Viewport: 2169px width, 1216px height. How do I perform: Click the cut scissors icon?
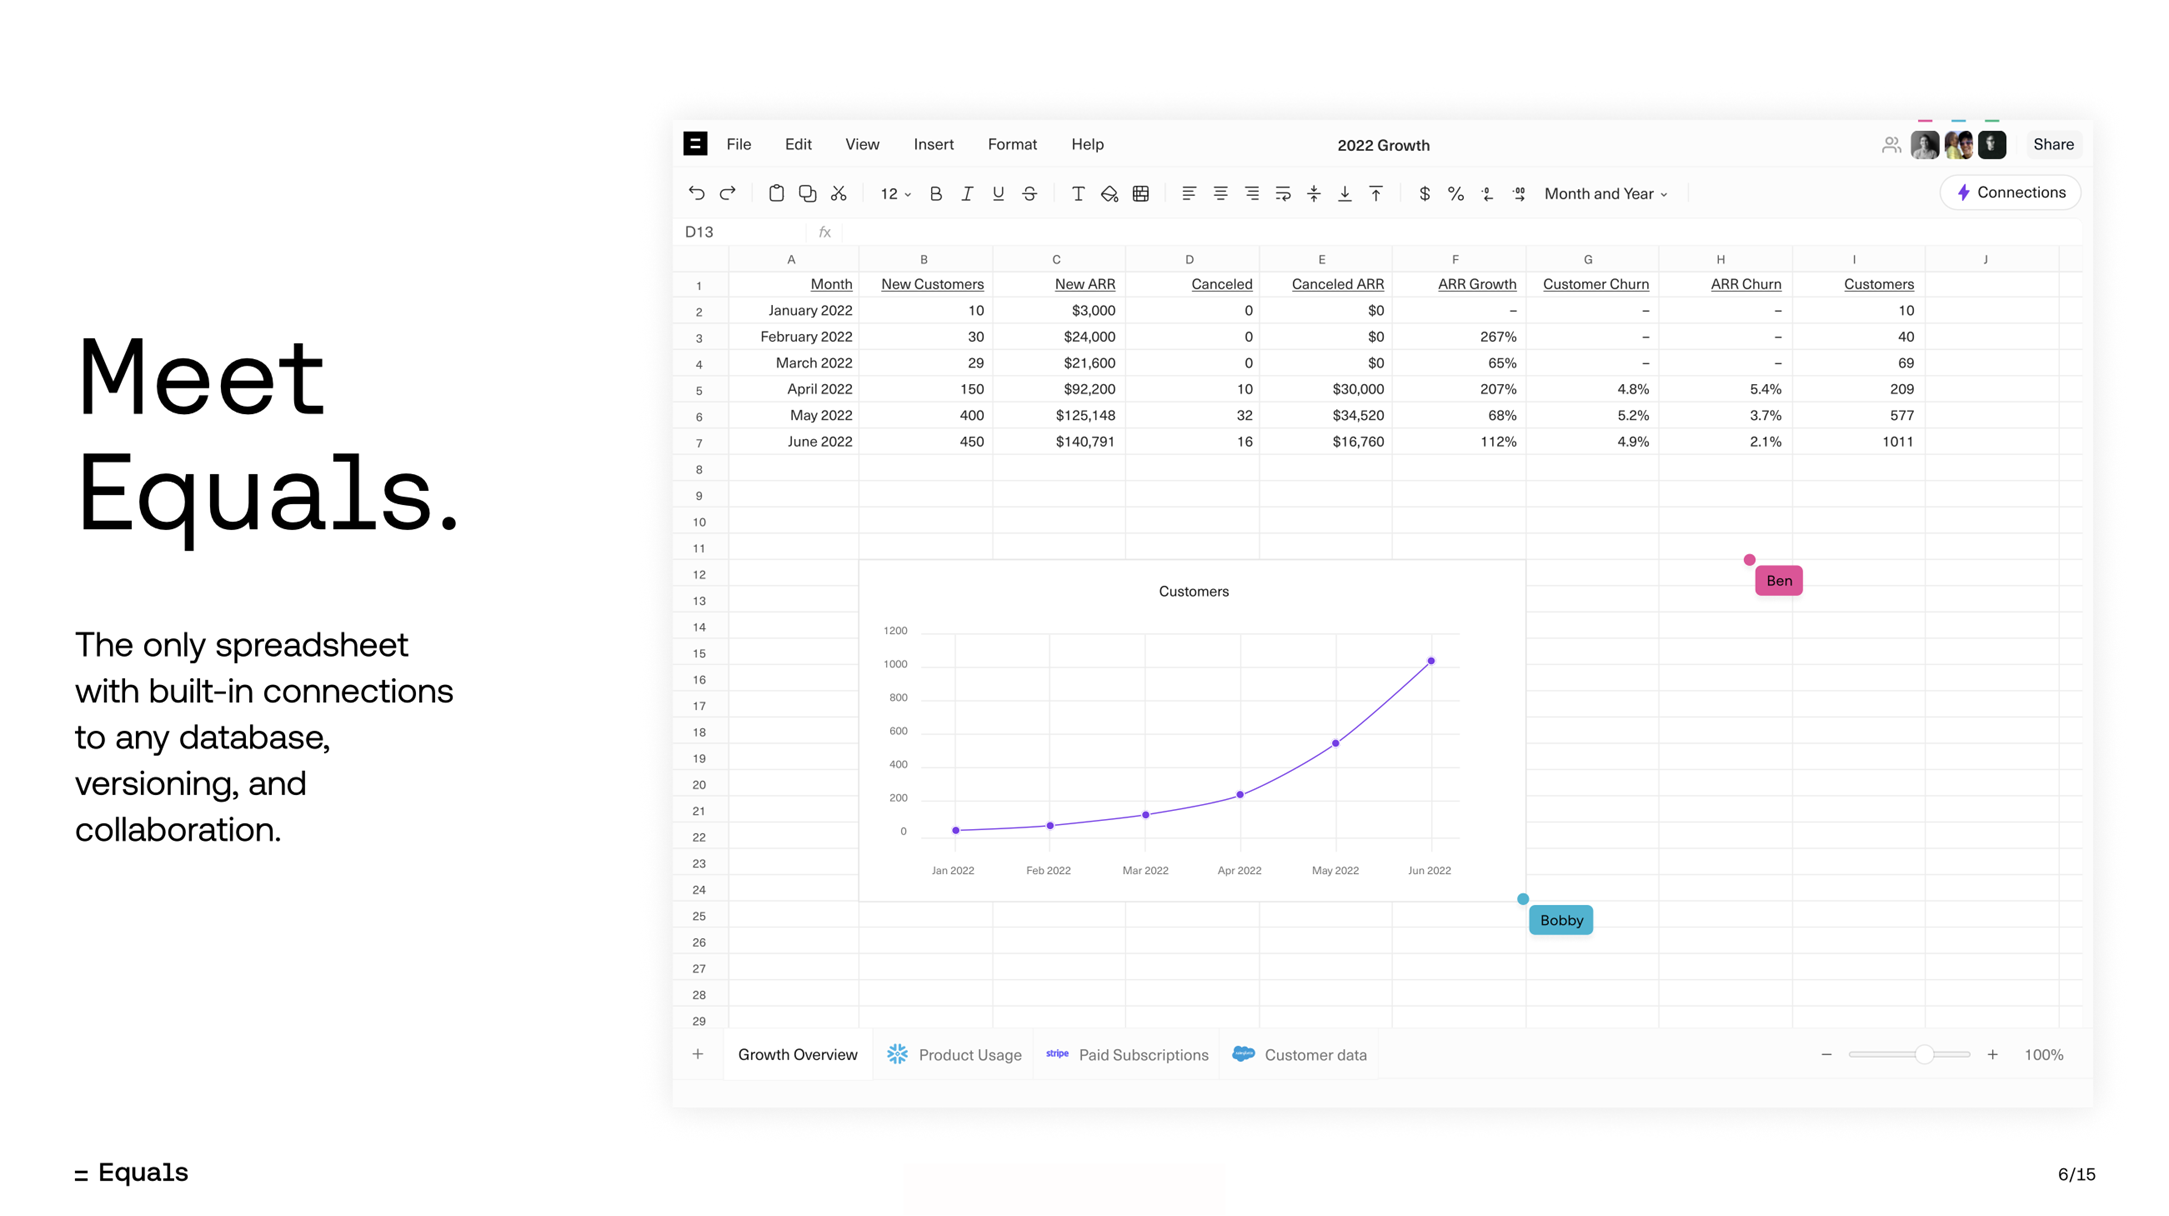coord(839,193)
